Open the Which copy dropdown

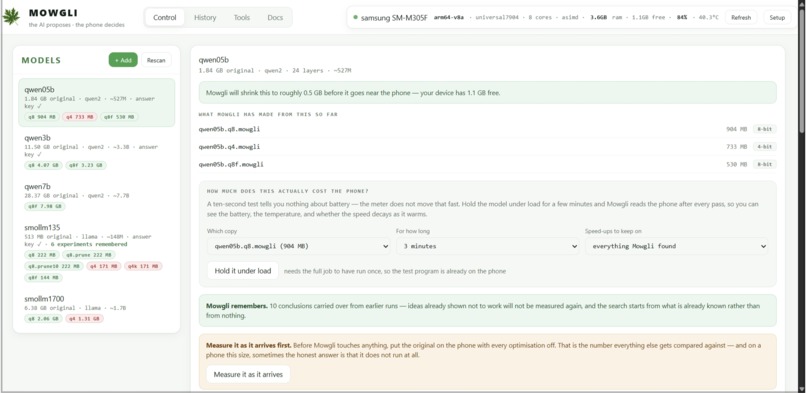click(299, 246)
